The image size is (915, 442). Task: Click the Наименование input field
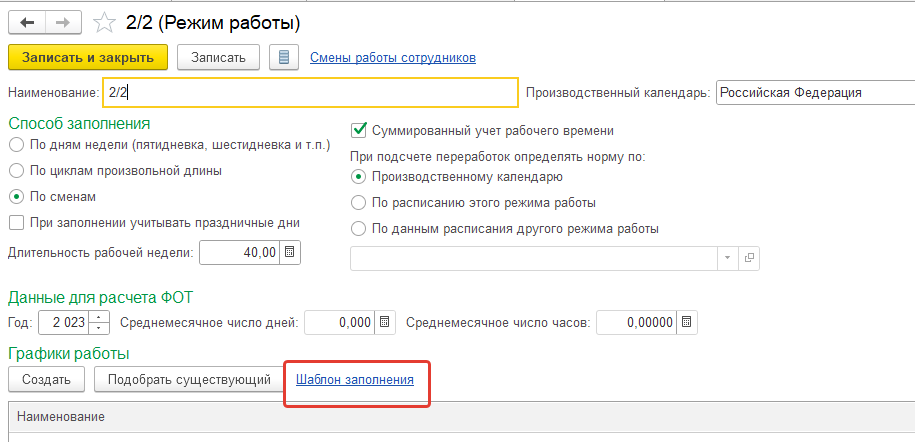[310, 92]
